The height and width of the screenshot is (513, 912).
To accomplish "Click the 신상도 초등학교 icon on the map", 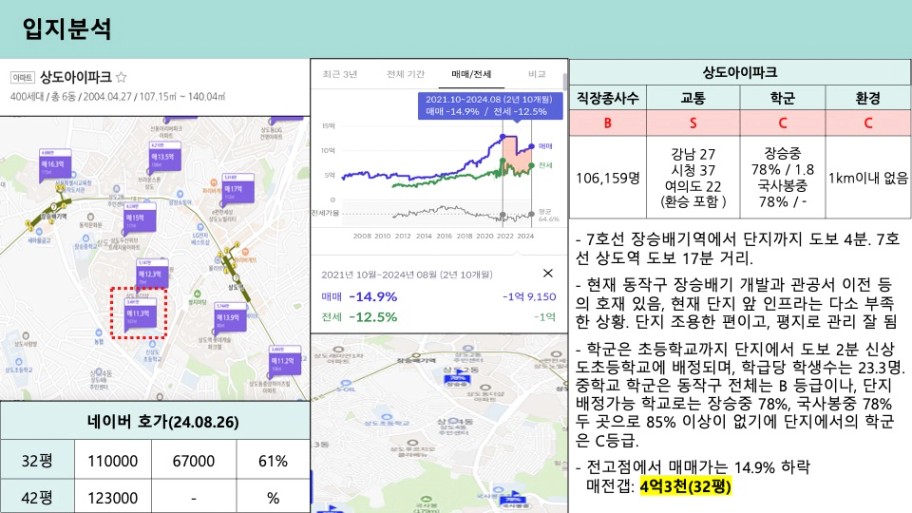I will (152, 345).
